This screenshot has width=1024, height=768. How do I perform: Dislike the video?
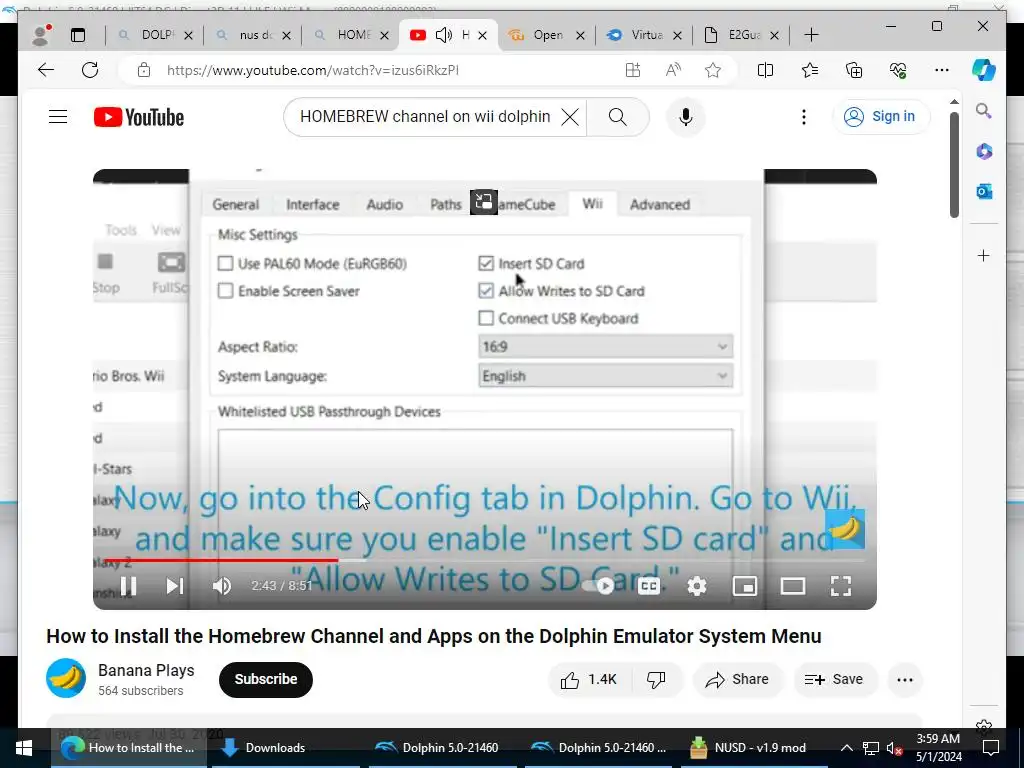coord(656,680)
